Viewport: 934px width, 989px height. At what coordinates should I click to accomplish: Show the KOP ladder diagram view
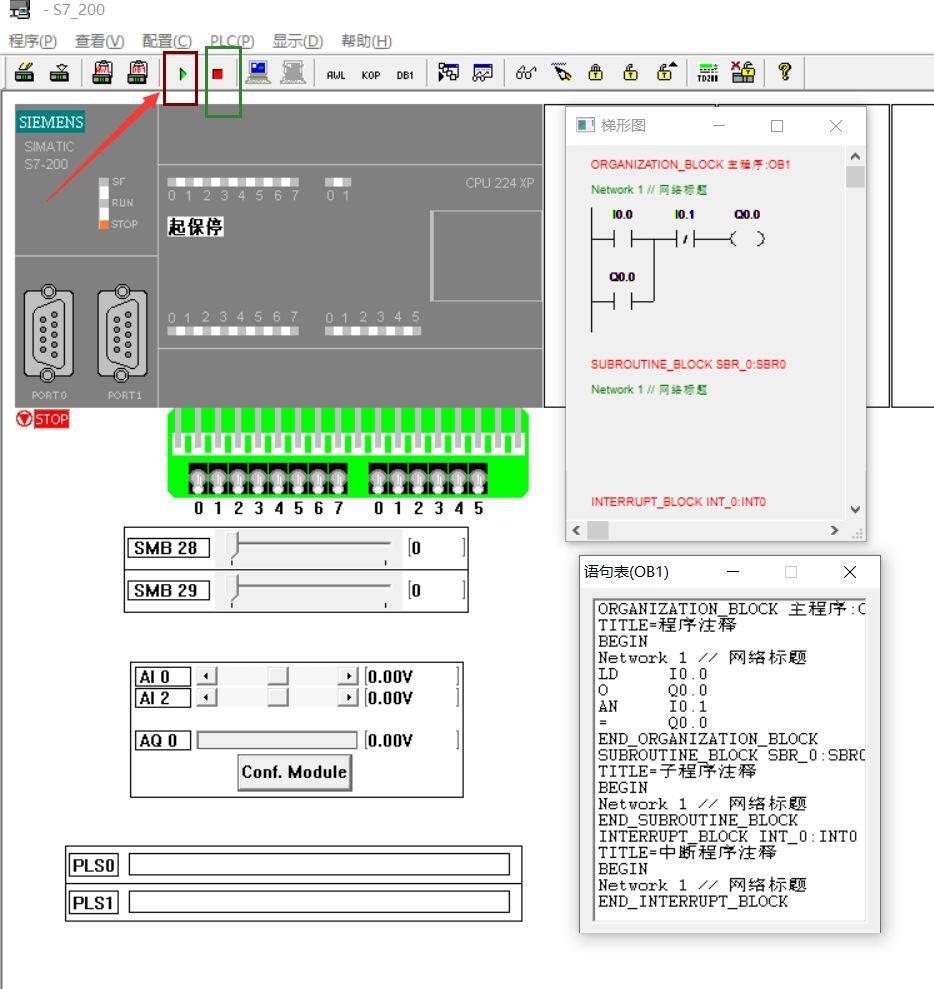pos(371,75)
